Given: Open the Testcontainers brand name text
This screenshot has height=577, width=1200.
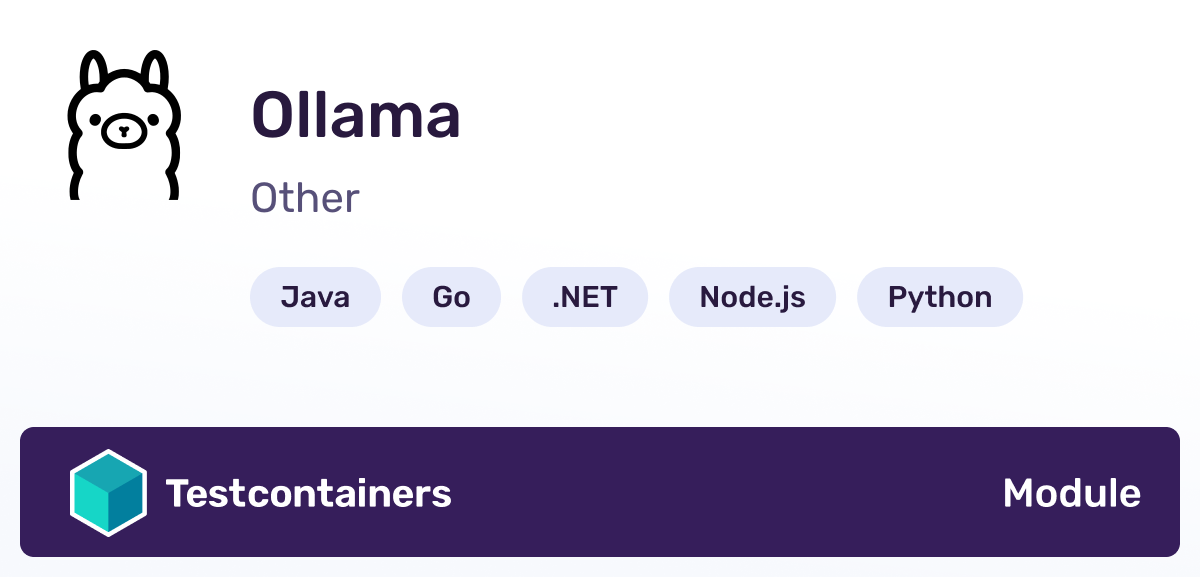Looking at the screenshot, I should 309,493.
